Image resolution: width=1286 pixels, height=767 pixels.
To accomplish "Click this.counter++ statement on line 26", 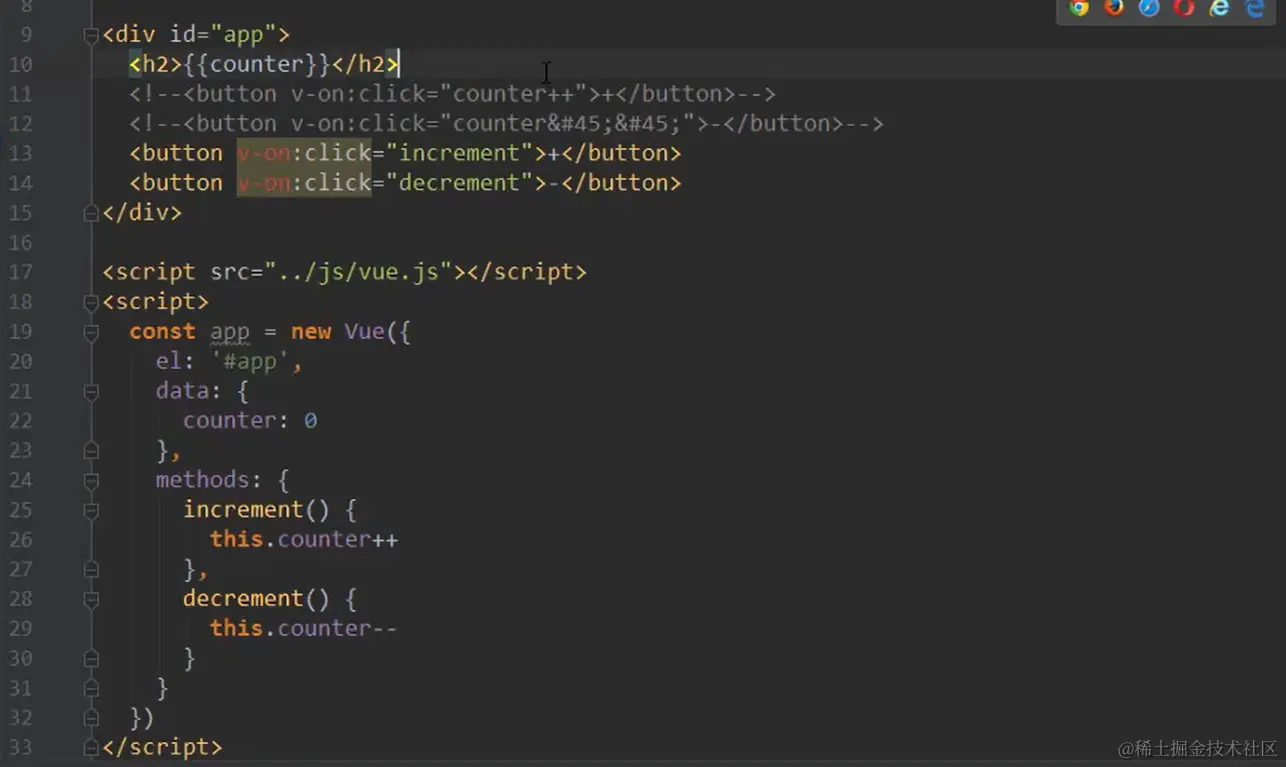I will click(304, 540).
